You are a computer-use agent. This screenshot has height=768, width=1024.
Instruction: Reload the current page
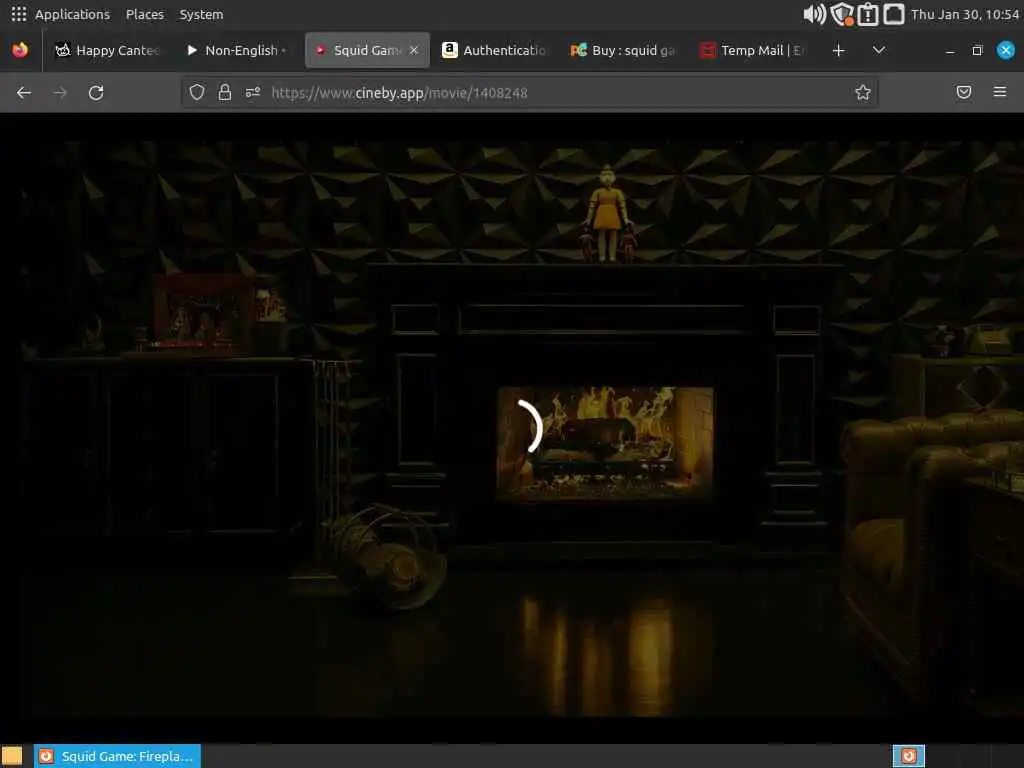pos(96,93)
